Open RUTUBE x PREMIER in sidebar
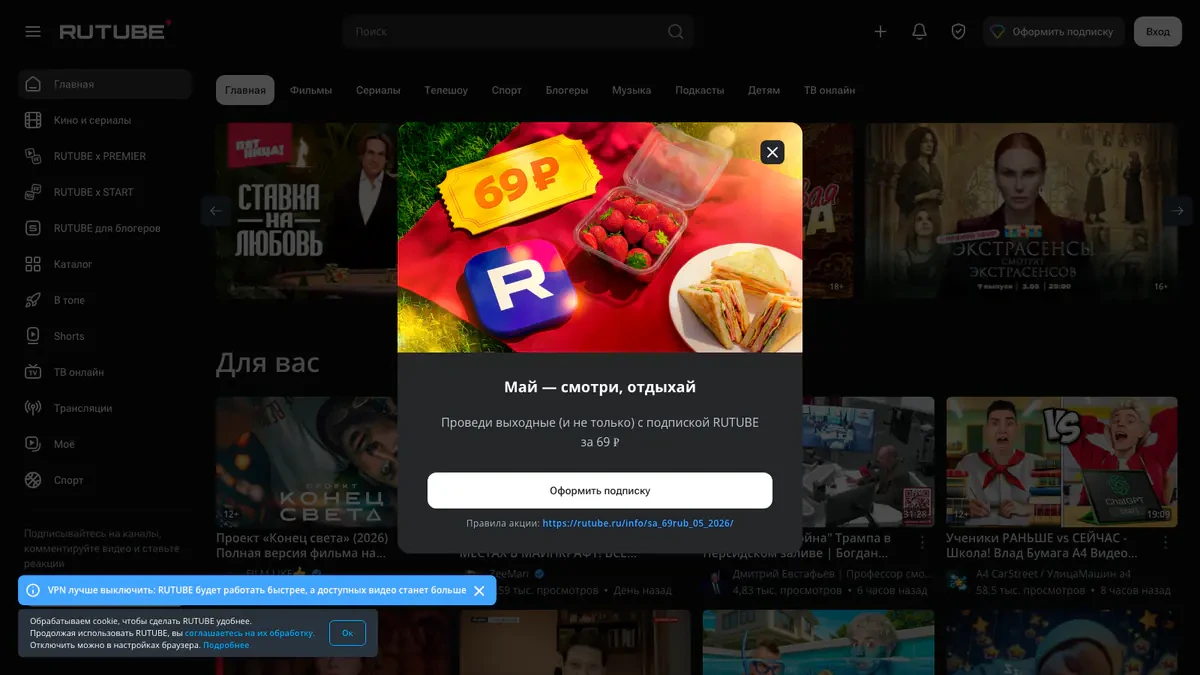The height and width of the screenshot is (675, 1200). [x=105, y=156]
